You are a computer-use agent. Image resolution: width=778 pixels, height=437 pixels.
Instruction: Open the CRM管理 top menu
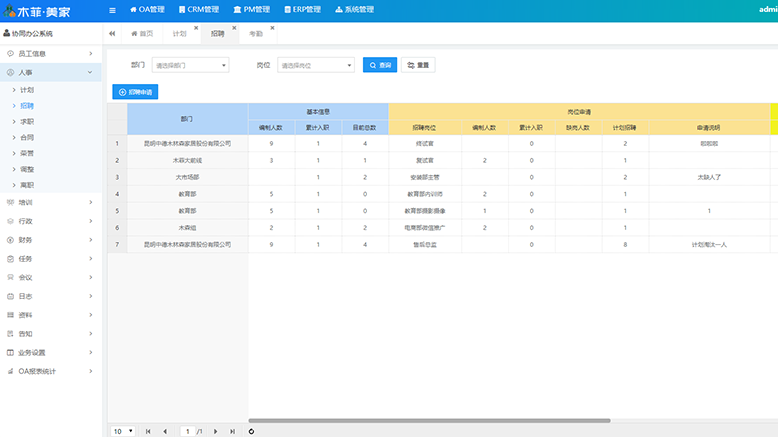tap(198, 9)
